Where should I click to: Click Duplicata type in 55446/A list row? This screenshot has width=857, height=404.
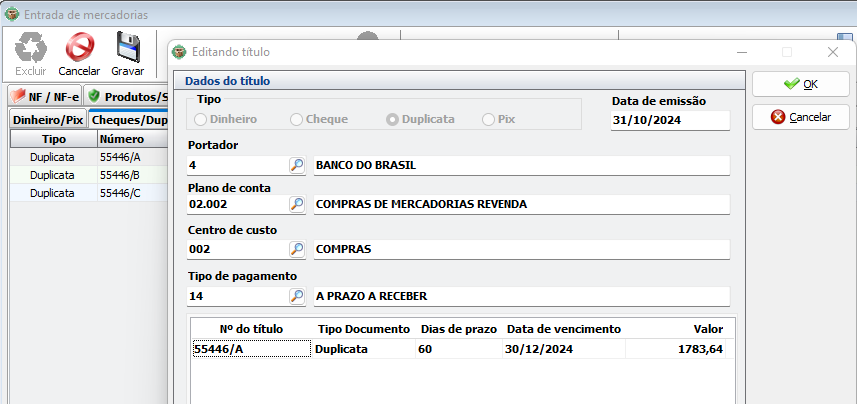click(x=52, y=157)
